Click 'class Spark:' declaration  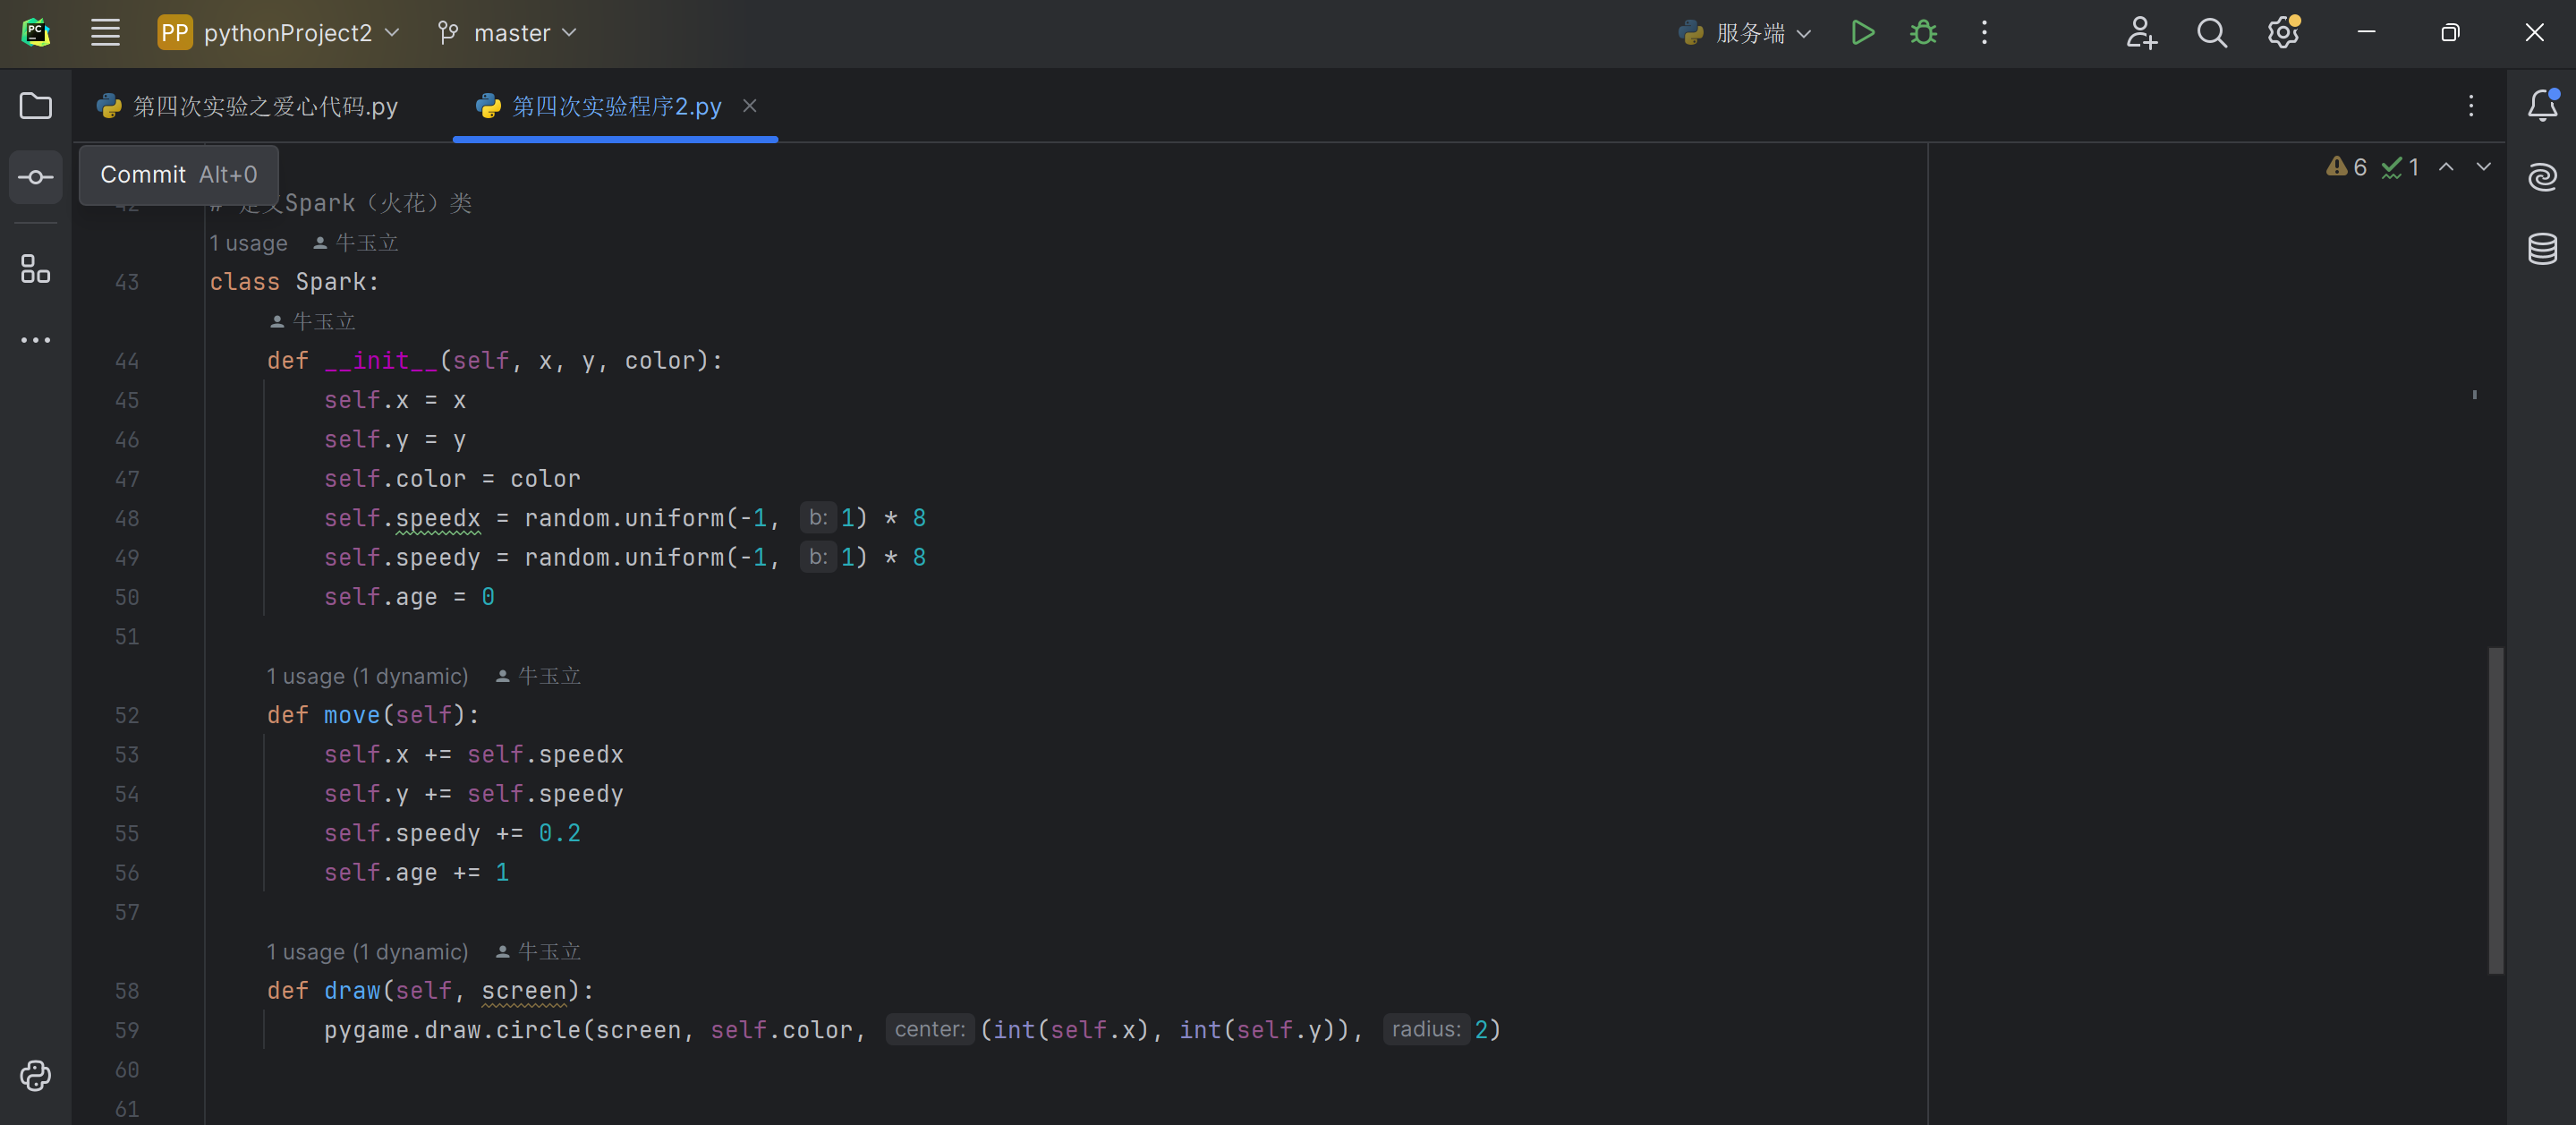click(294, 282)
